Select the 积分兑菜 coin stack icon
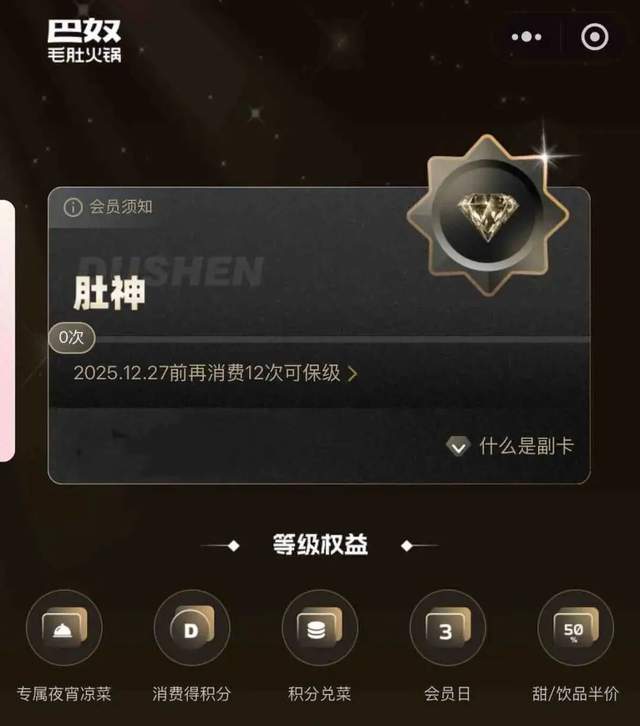Viewport: 640px width, 726px height. [x=320, y=627]
